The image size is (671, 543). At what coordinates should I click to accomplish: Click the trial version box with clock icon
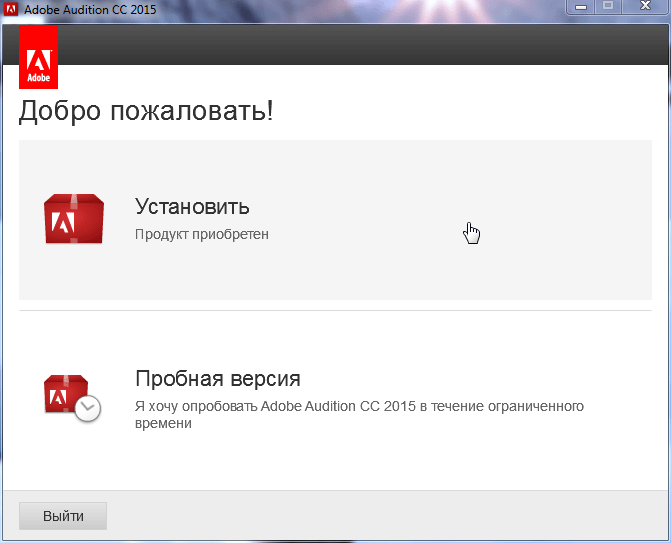[72, 398]
